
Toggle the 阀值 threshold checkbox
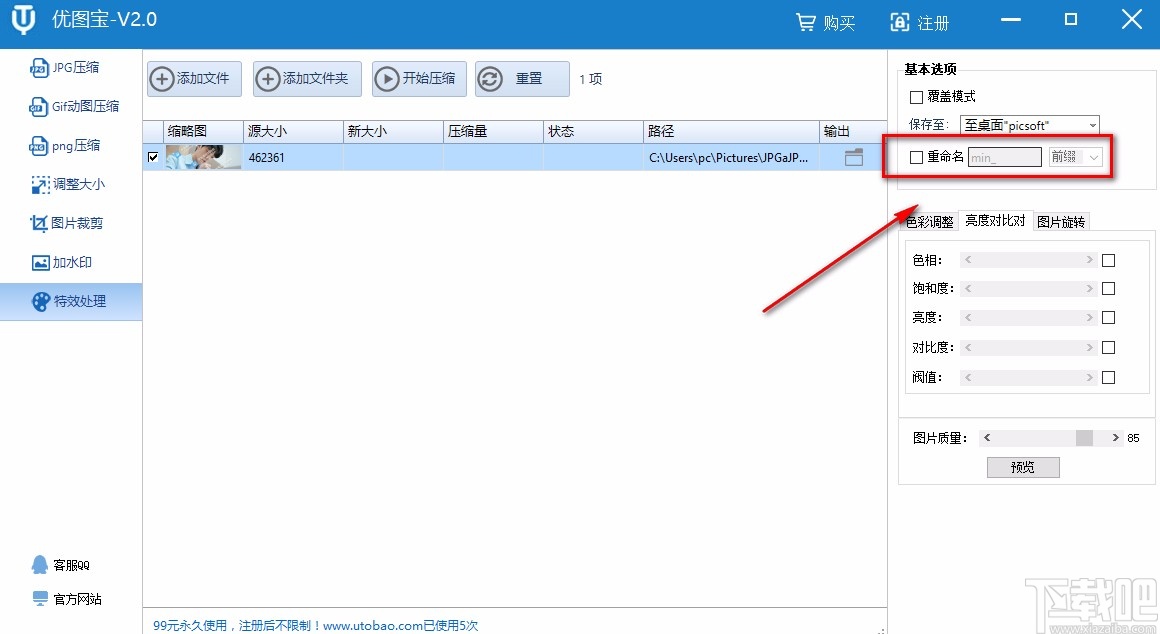click(x=1107, y=377)
